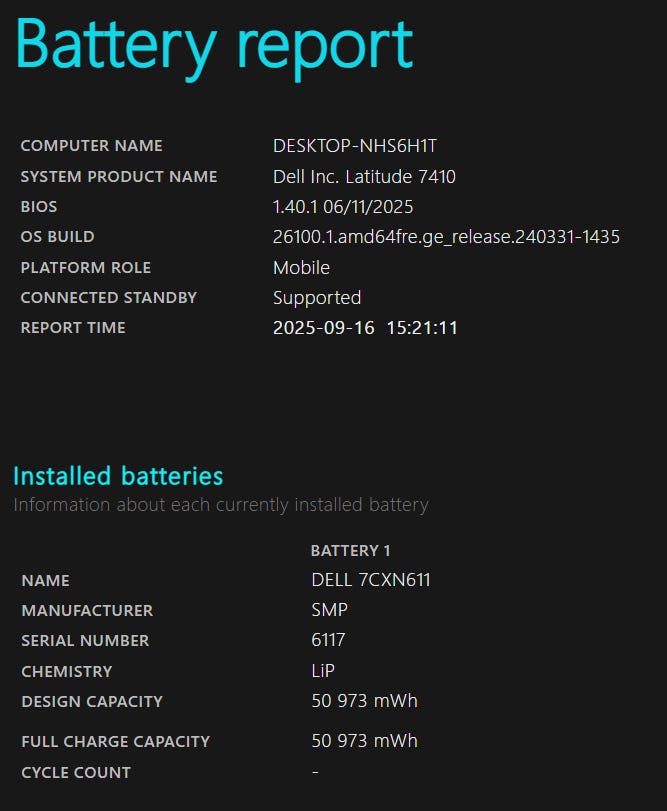Click the System Product Name label
667x811 pixels.
[119, 177]
